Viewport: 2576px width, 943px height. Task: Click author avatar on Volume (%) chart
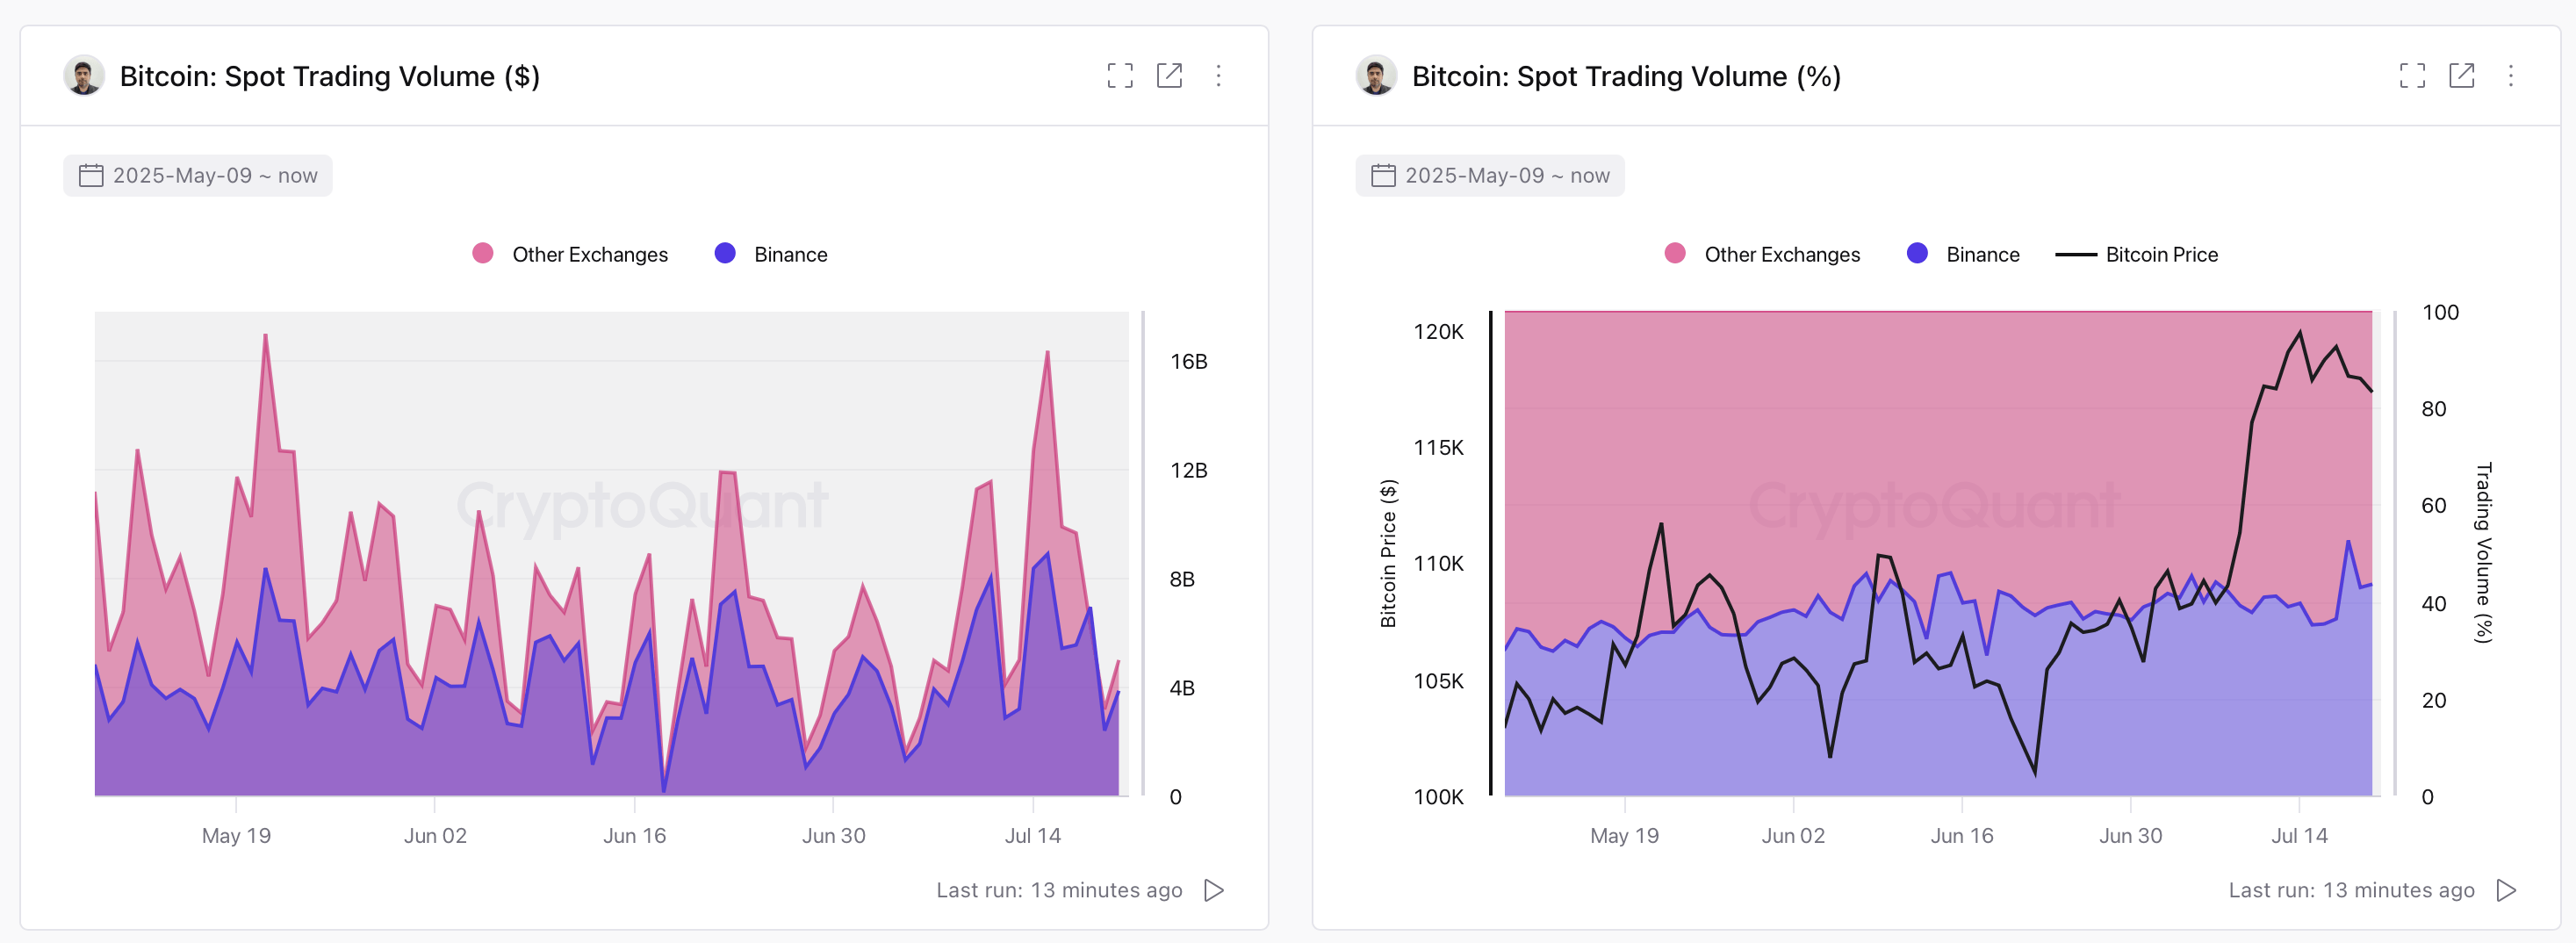click(1376, 76)
